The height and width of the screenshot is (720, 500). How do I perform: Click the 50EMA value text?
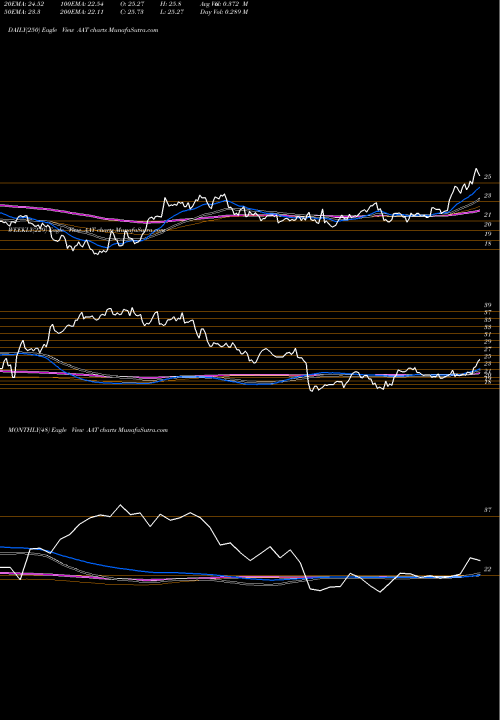[21, 12]
